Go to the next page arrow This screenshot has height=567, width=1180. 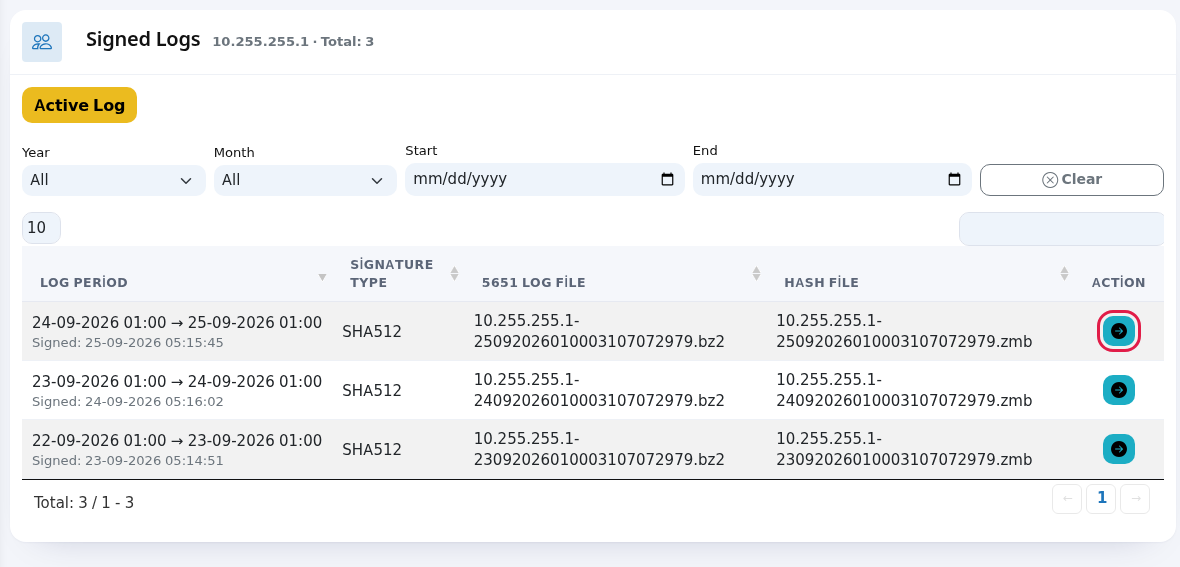[x=1135, y=498]
